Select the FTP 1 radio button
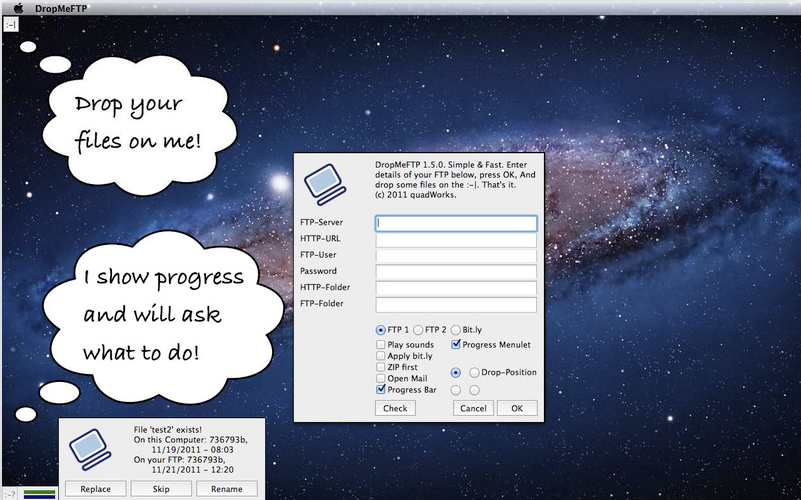Image resolution: width=801 pixels, height=500 pixels. [381, 330]
